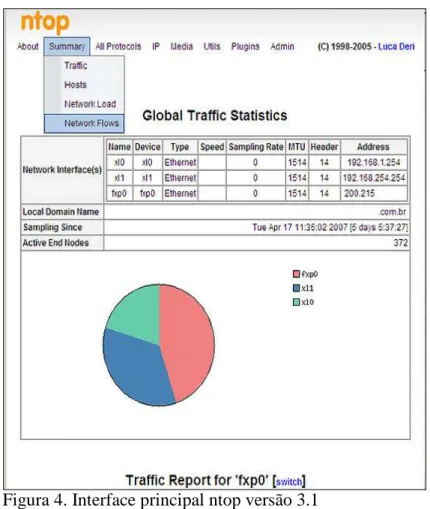
Task: Click the Network Interface(s) label
Action: coord(62,170)
